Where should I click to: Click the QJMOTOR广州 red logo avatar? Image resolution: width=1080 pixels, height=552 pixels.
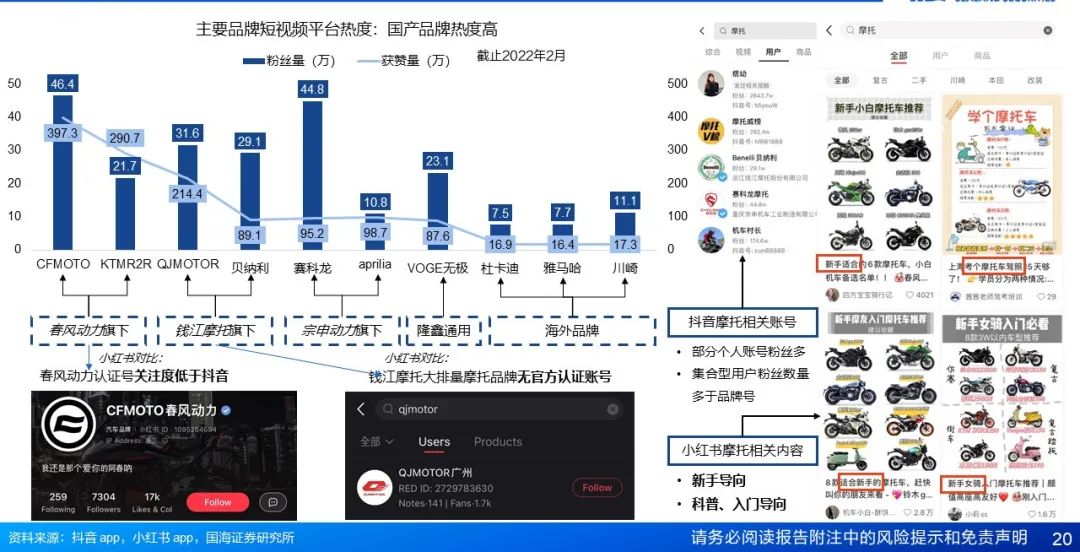coord(375,488)
